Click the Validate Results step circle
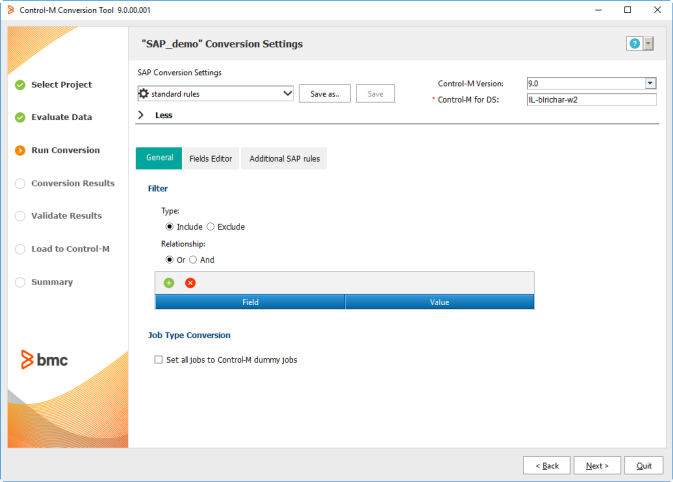Image resolution: width=673 pixels, height=482 pixels. point(20,216)
